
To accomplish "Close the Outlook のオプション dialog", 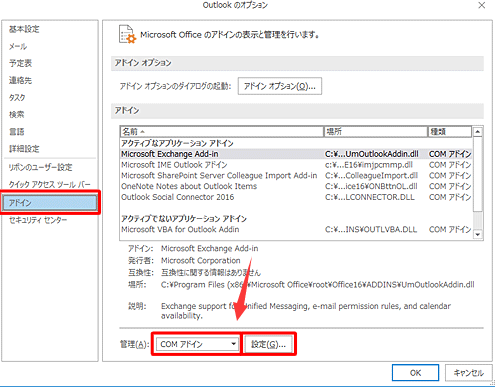I will click(482, 5).
